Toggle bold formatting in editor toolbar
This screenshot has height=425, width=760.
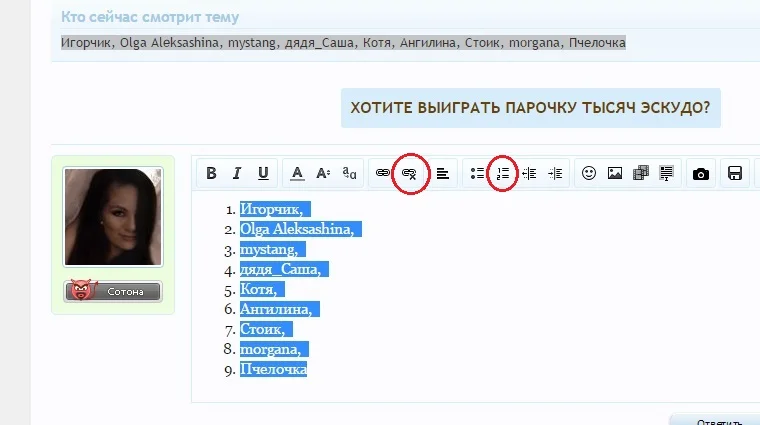[x=211, y=173]
